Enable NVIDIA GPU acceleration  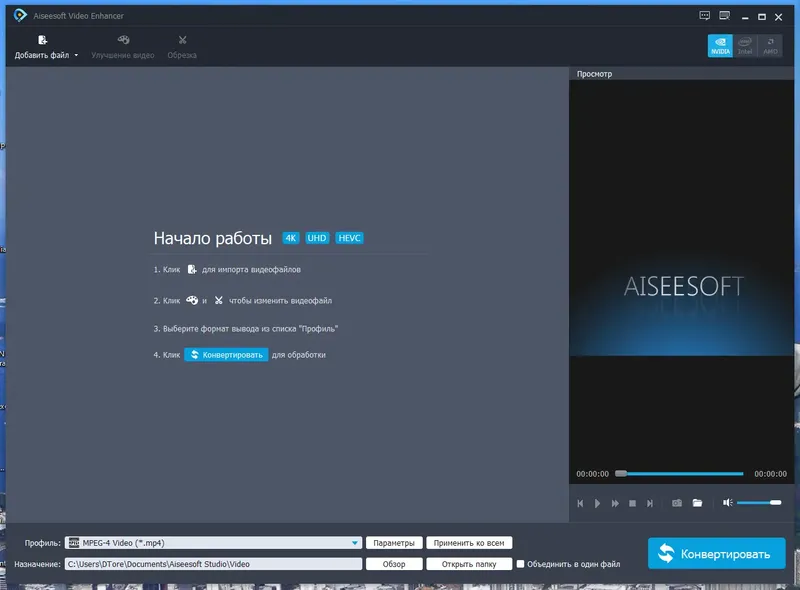[719, 44]
